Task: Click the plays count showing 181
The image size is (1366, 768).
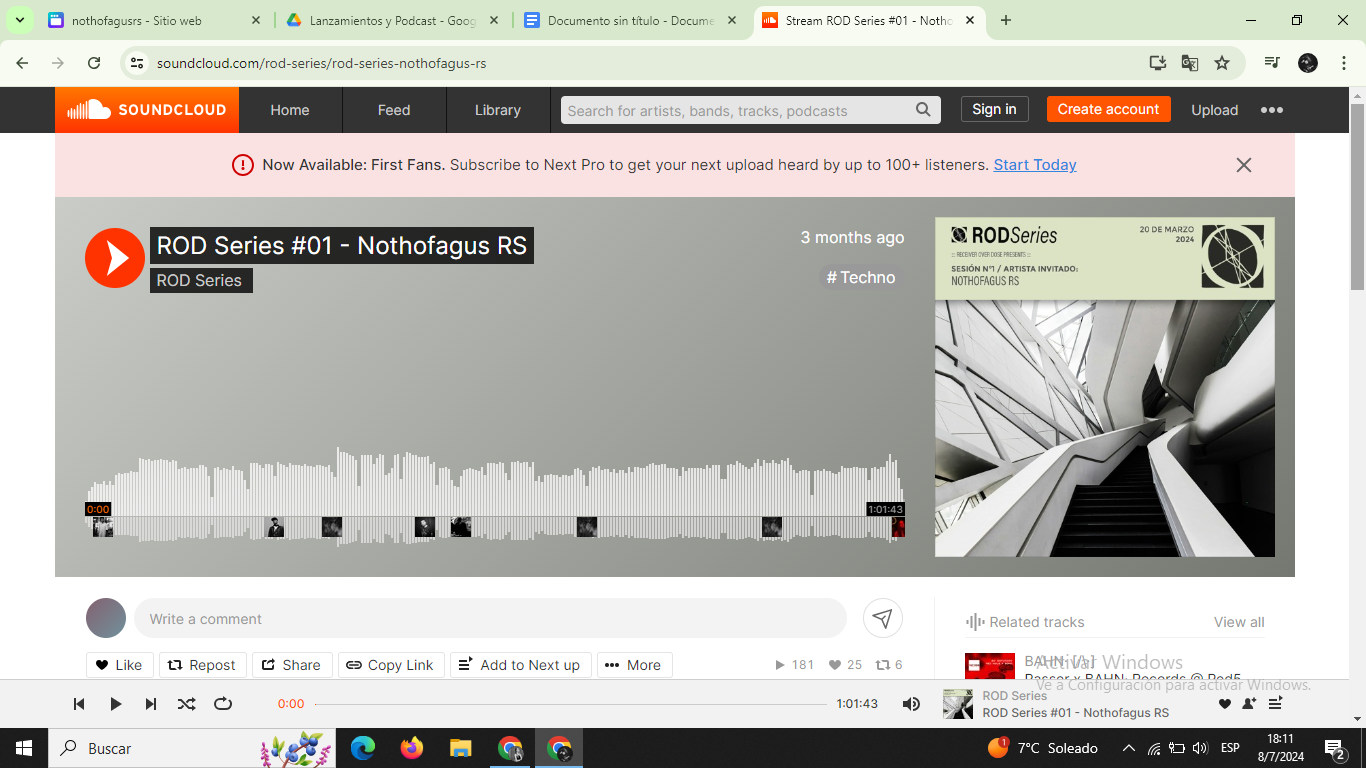Action: 795,665
